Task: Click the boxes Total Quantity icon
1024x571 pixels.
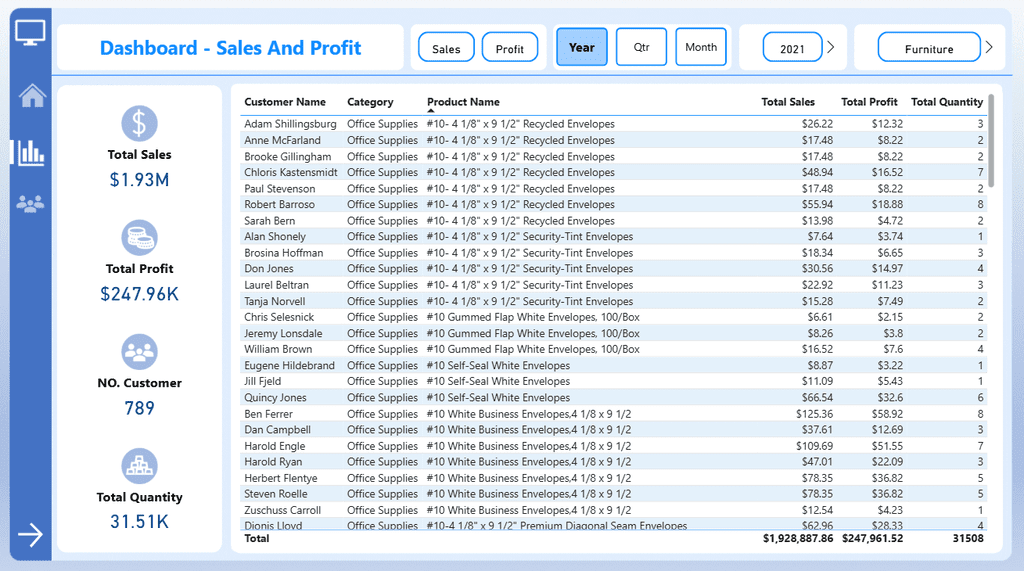Action: point(139,466)
